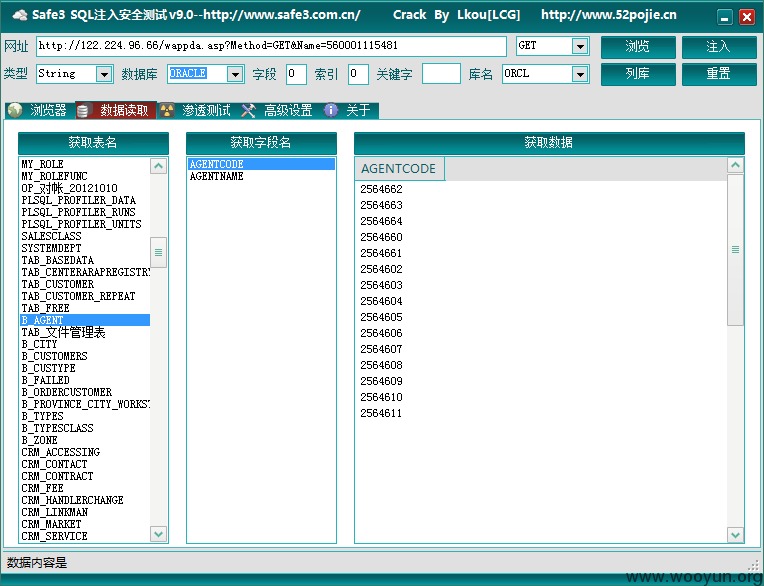Viewport: 764px width, 586px height.
Task: Click the table list scroll-down arrow
Action: point(158,534)
